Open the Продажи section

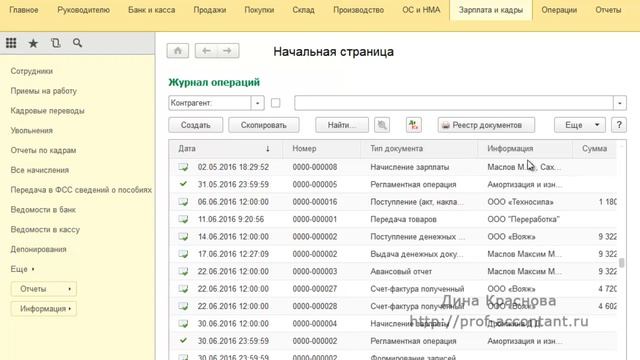210,10
